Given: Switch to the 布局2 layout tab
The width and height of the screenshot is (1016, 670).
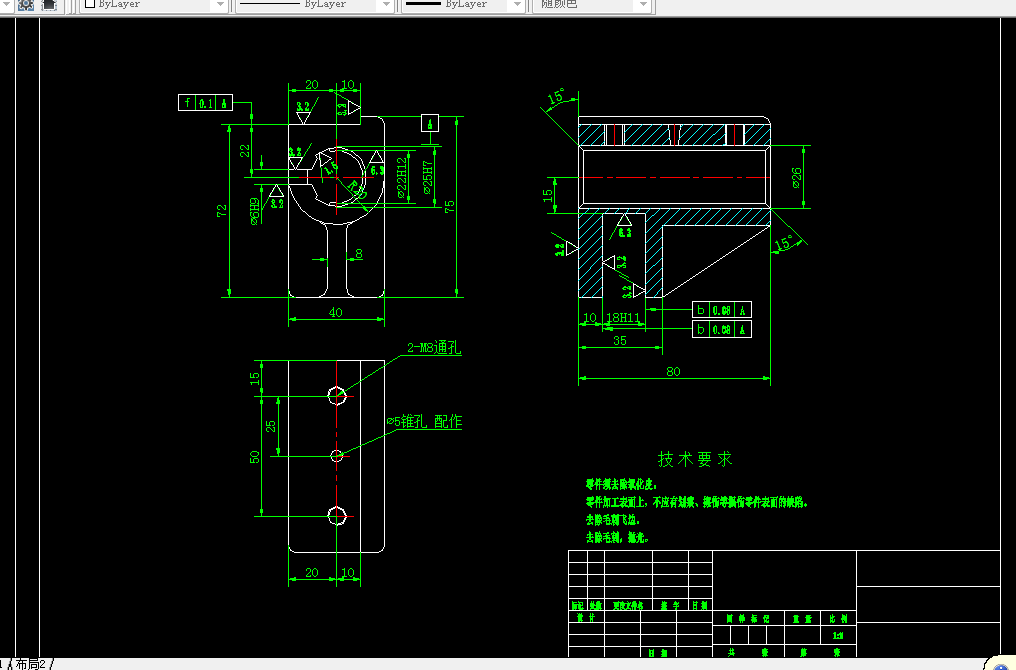Looking at the screenshot, I should 31,664.
